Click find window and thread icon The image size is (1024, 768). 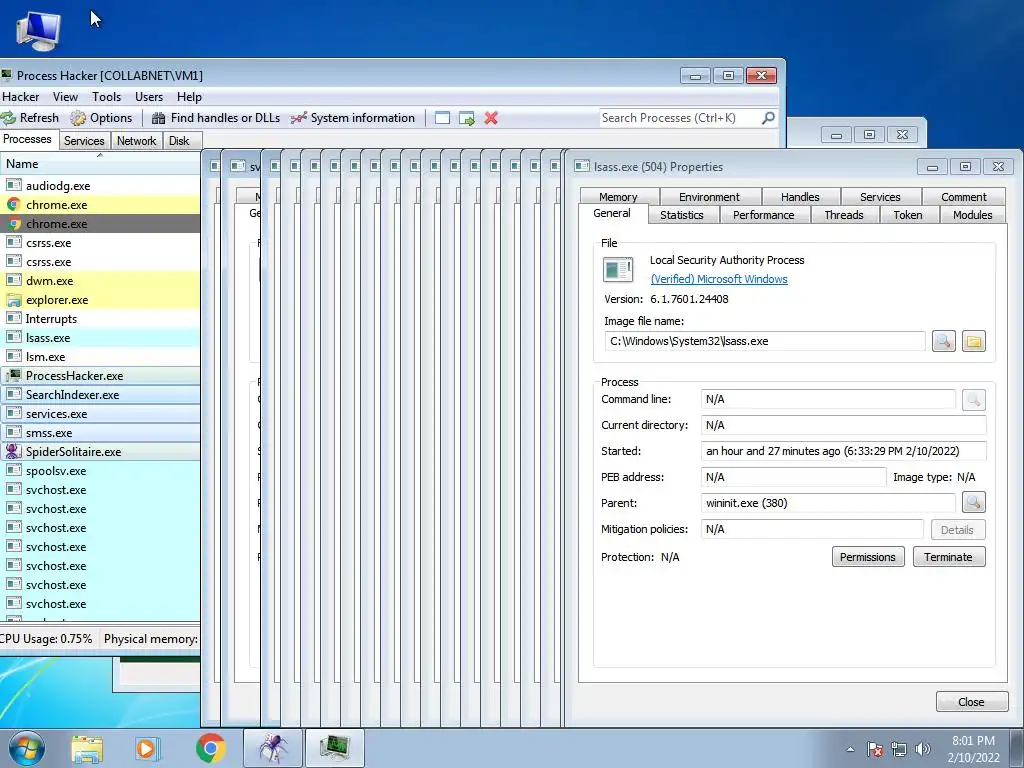[x=466, y=118]
